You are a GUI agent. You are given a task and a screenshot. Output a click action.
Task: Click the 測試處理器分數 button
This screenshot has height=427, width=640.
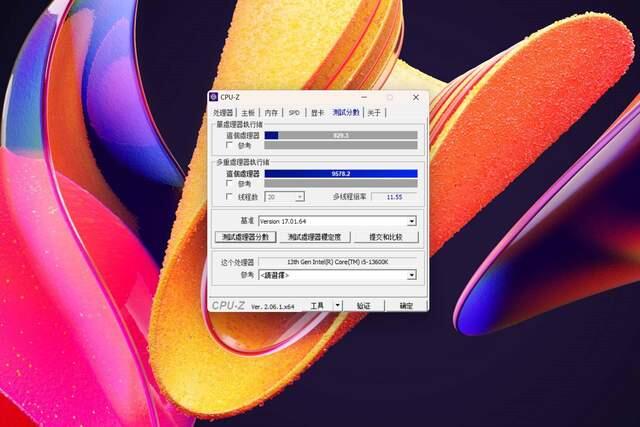[x=245, y=237]
